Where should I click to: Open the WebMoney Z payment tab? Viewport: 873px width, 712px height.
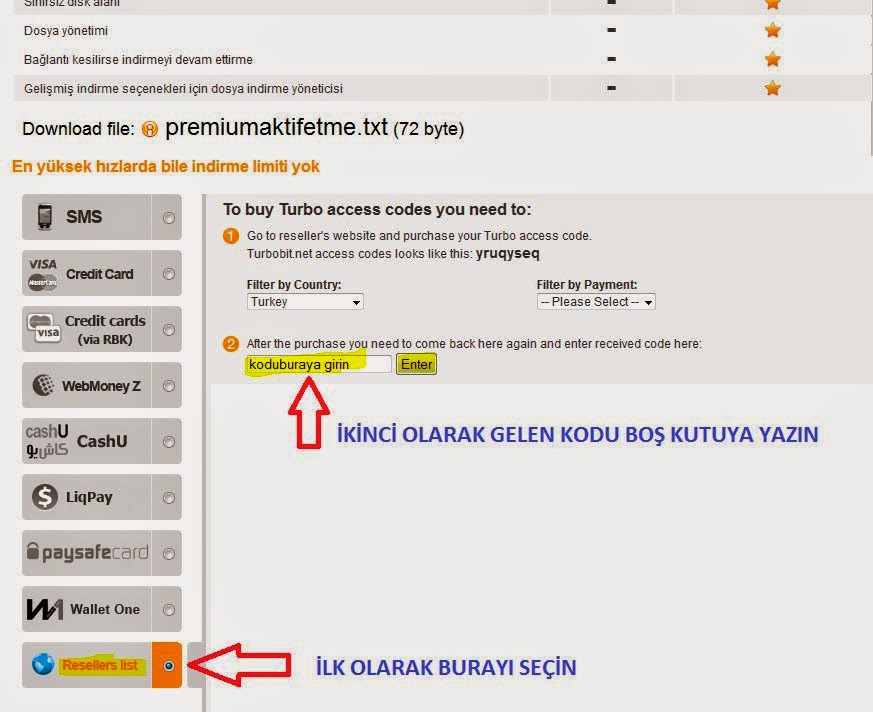tap(102, 385)
